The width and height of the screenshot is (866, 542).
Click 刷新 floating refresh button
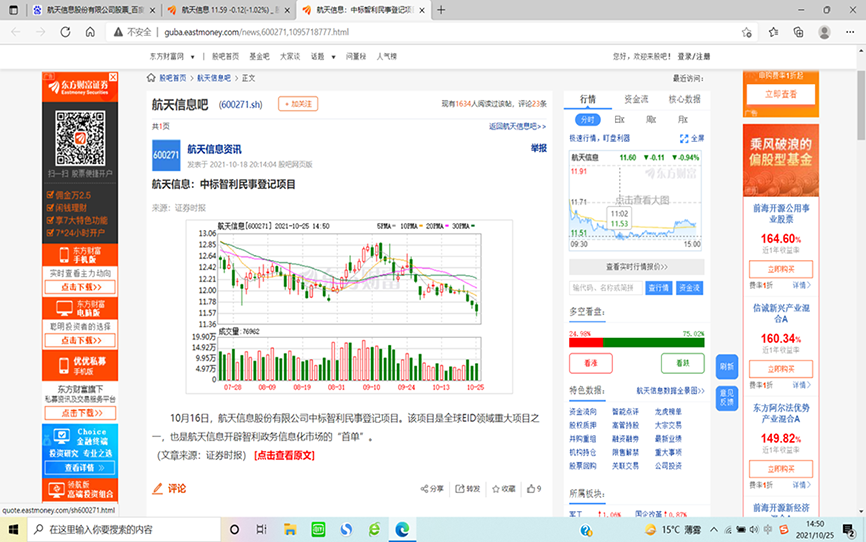[727, 367]
